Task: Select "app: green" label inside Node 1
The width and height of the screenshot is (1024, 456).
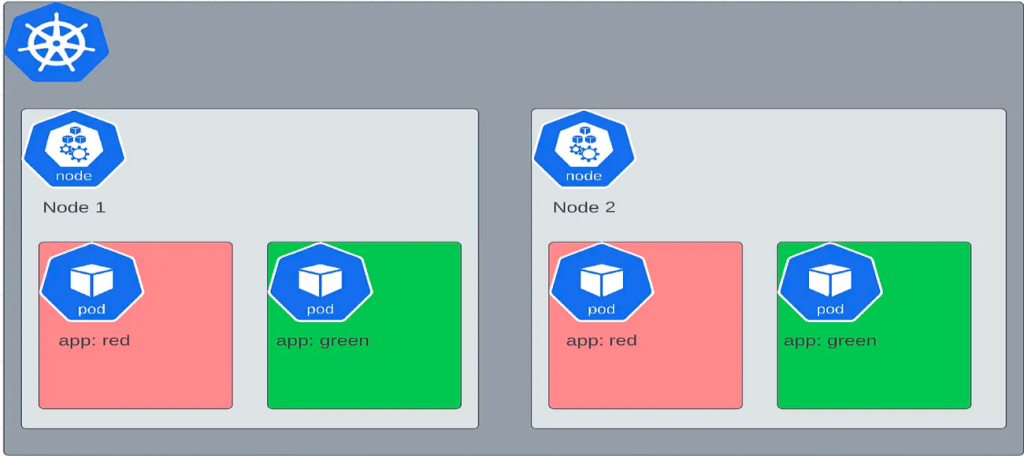Action: (322, 341)
